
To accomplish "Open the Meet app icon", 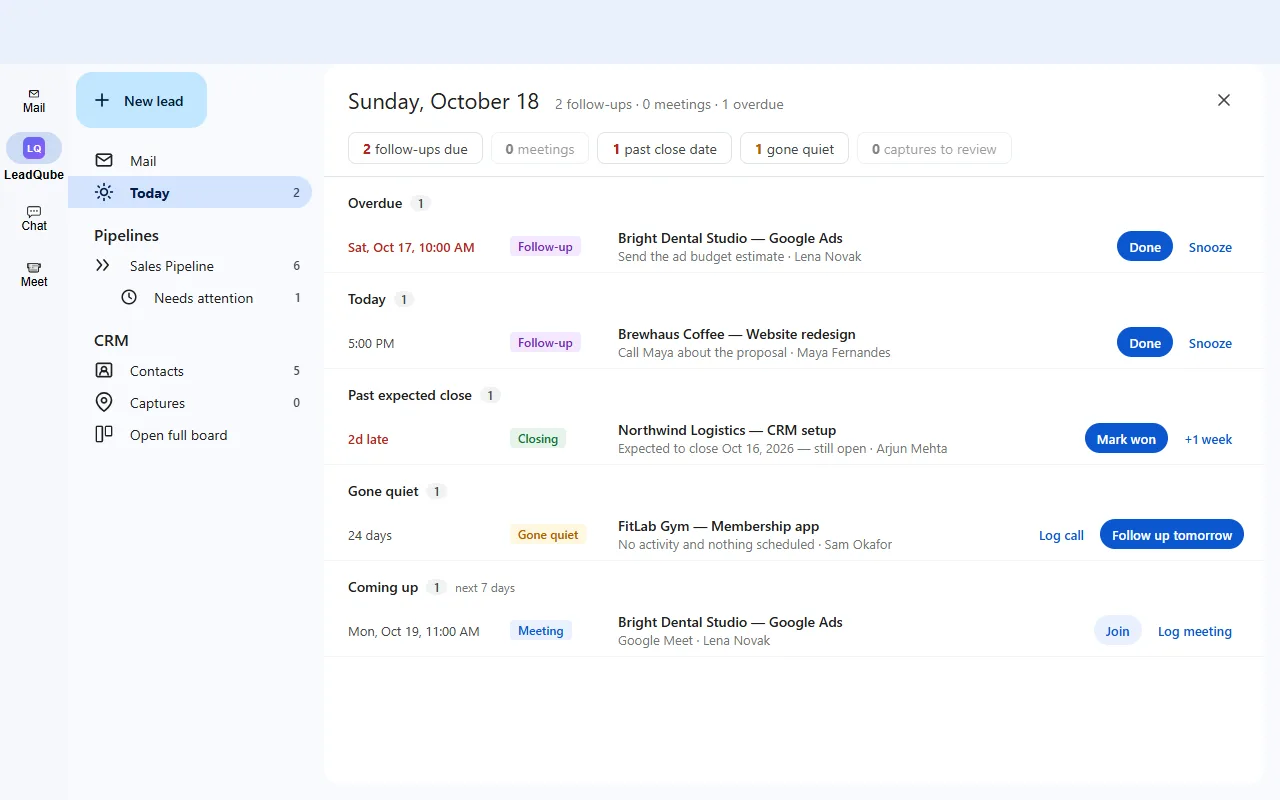I will coord(34,274).
